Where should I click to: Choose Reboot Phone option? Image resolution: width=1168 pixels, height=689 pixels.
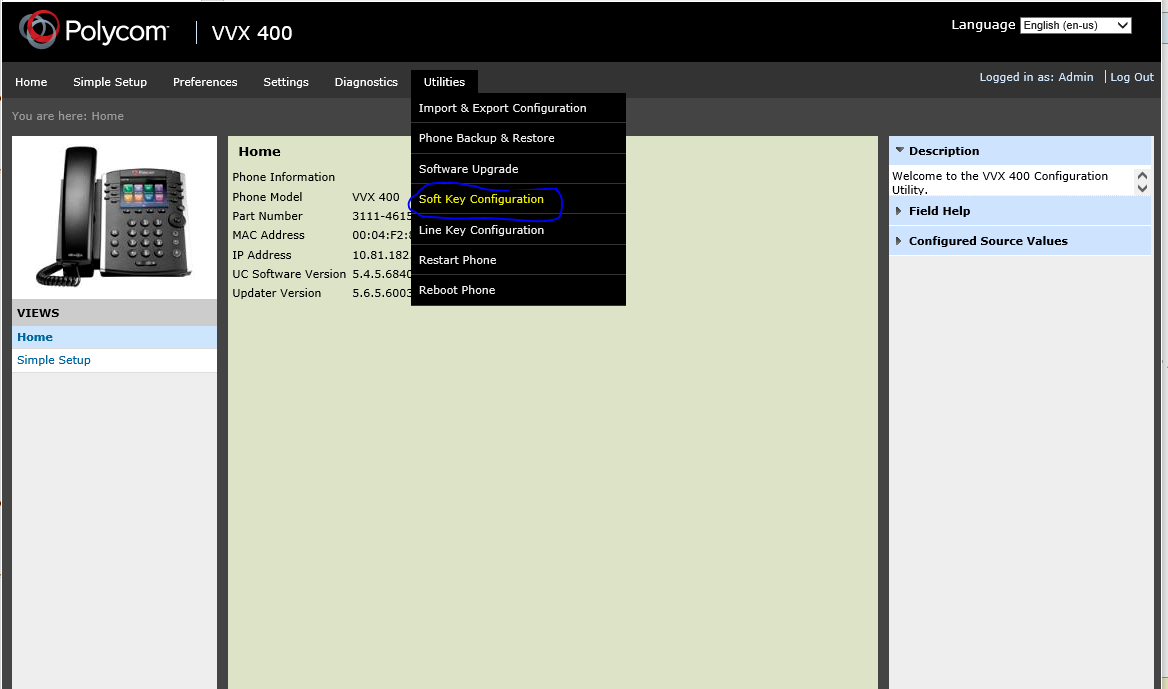456,290
